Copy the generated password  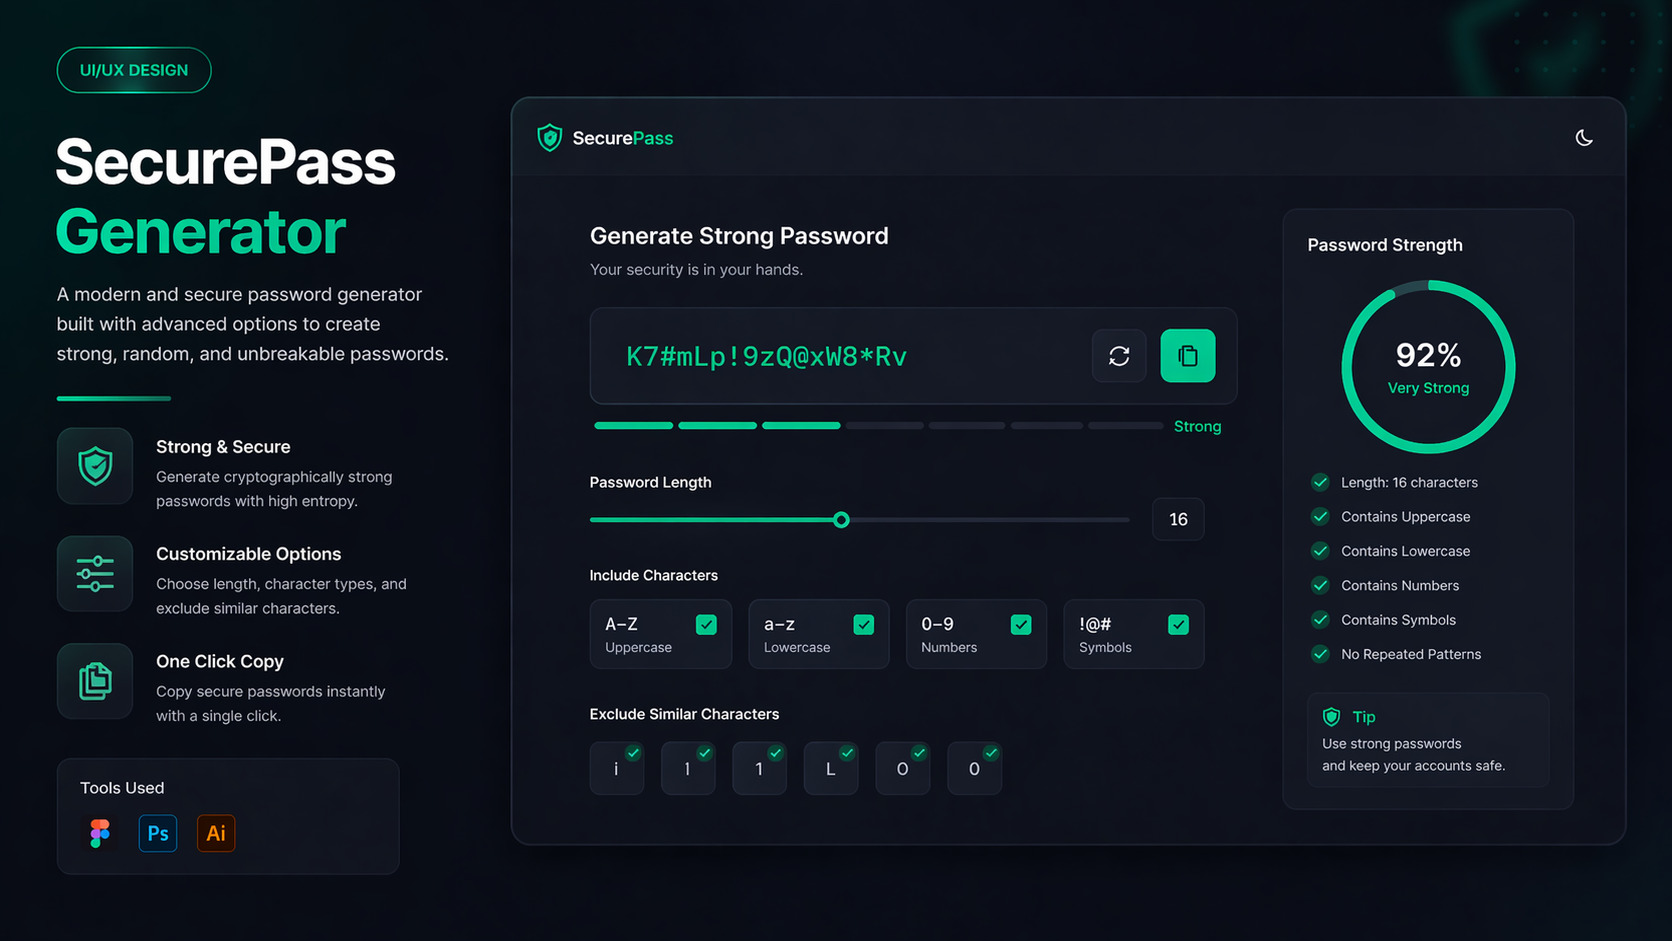(1187, 356)
